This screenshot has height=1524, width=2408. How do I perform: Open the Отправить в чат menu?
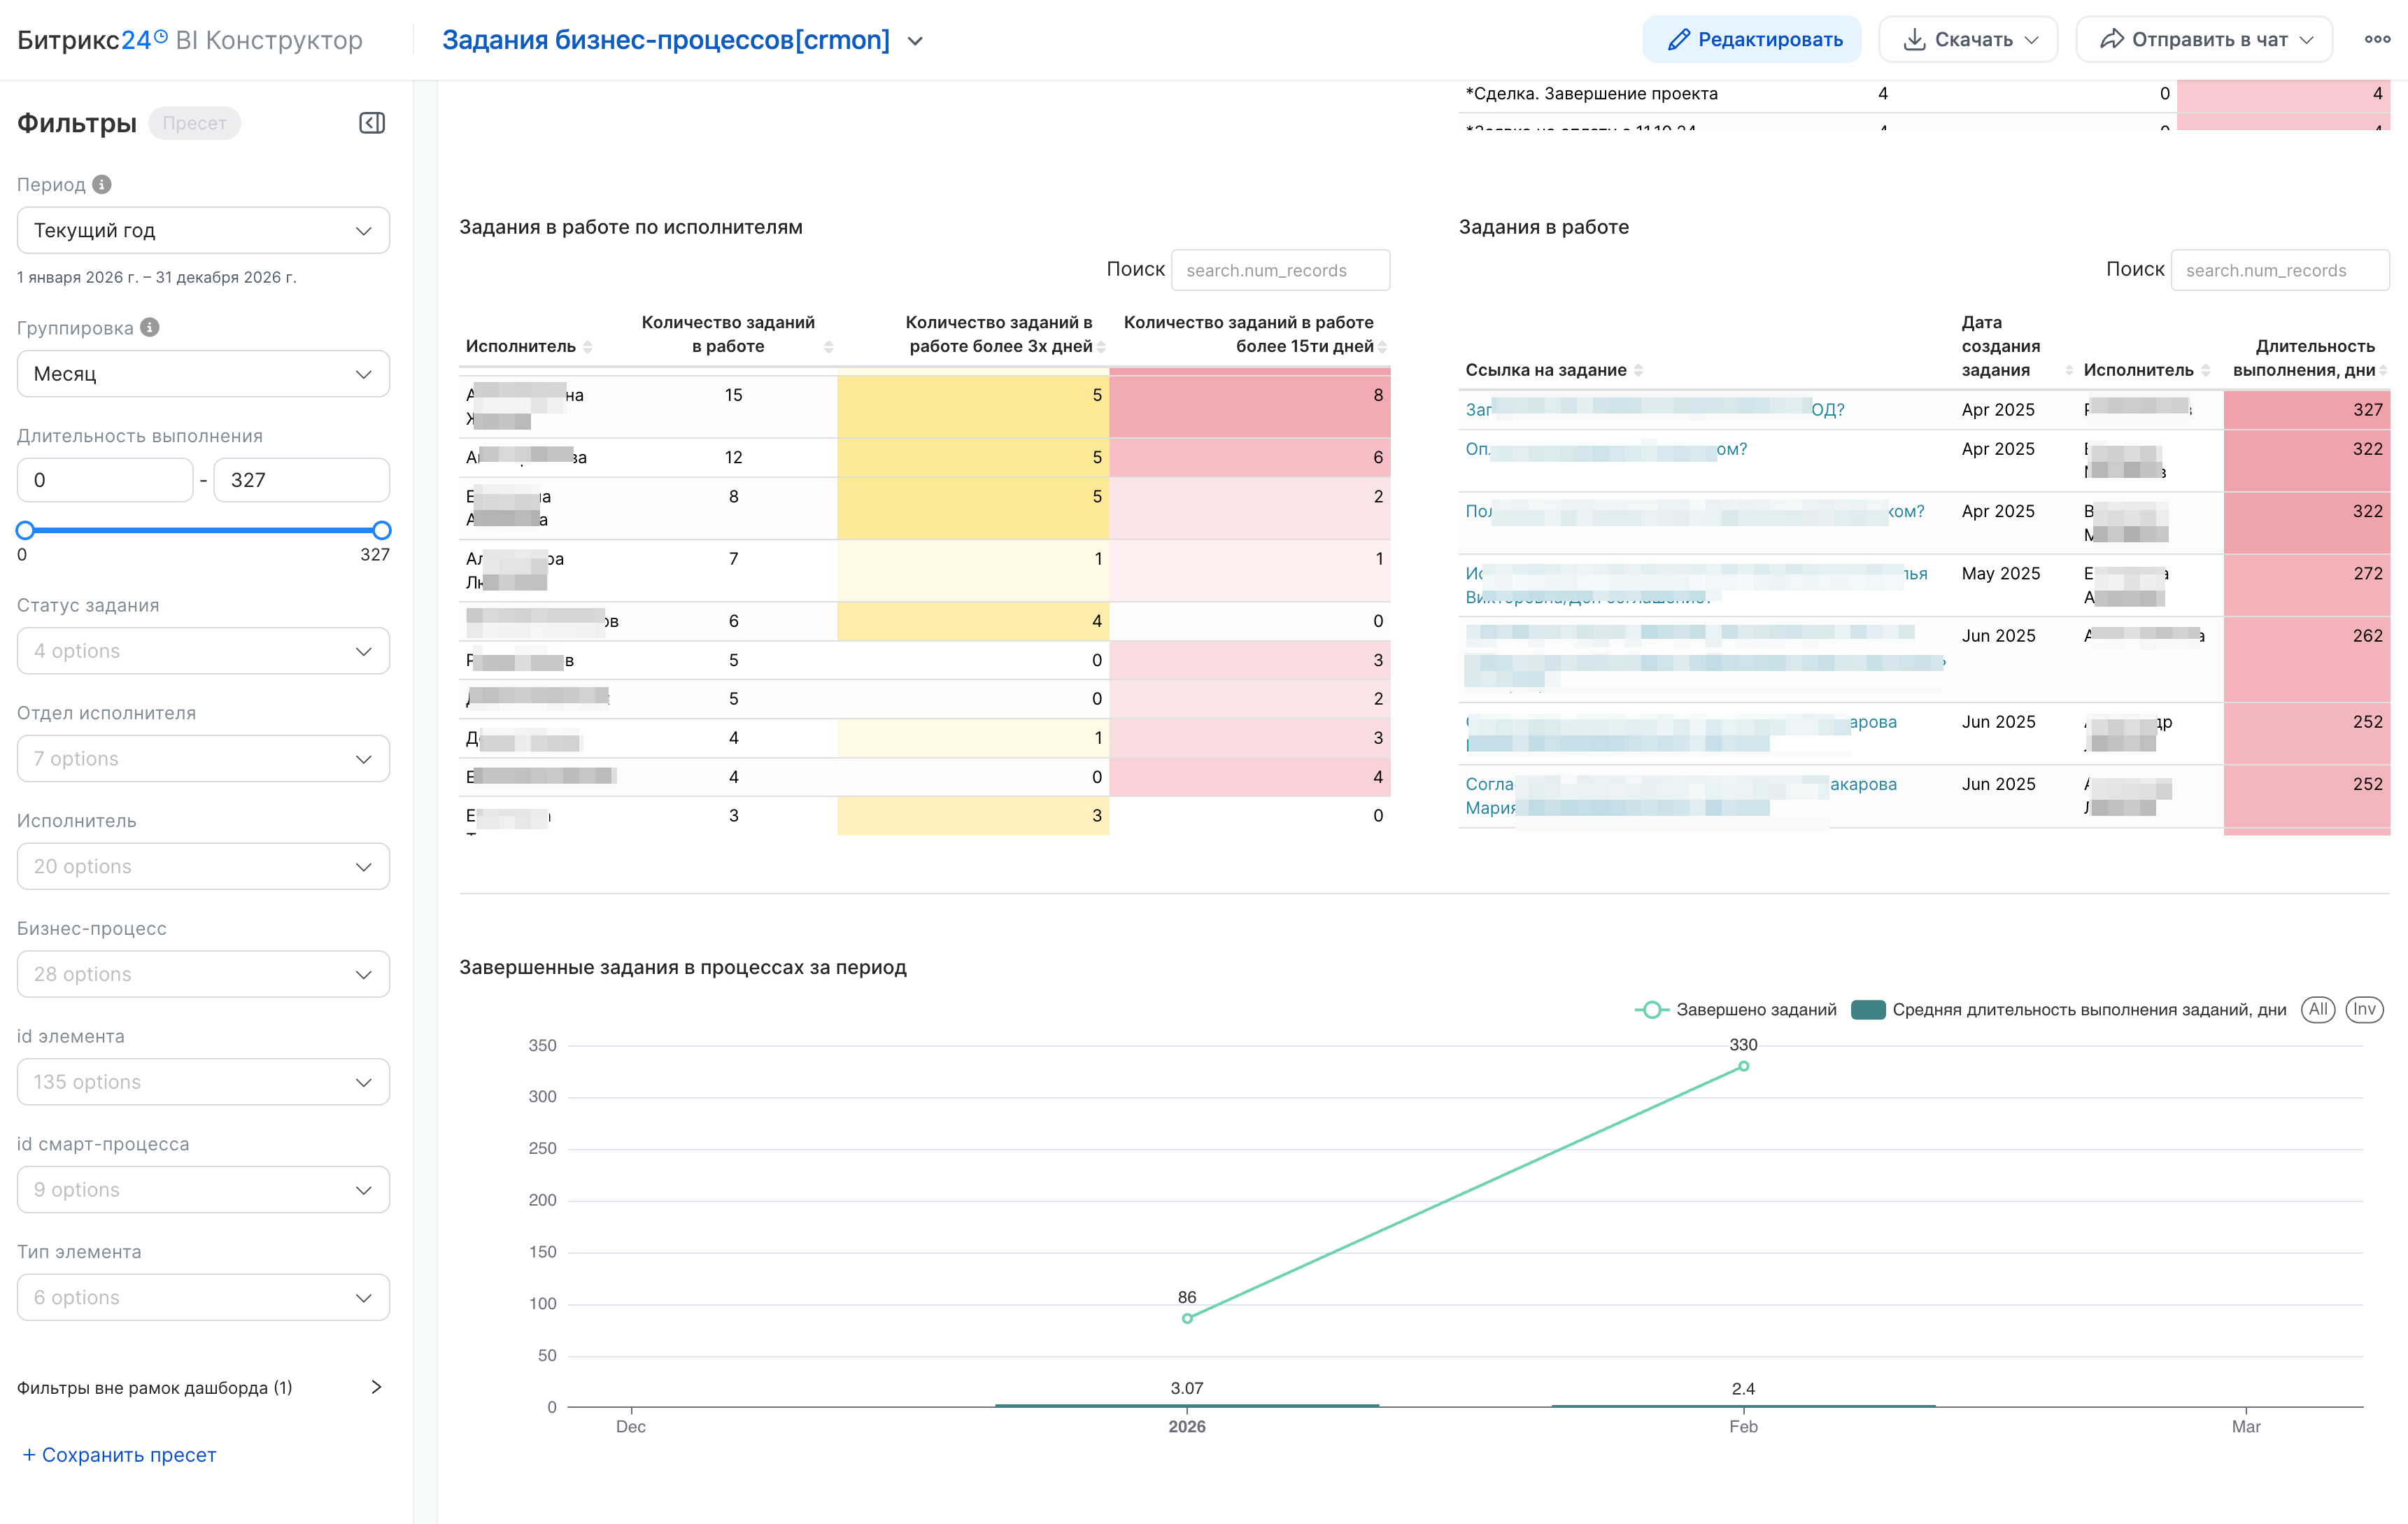pos(2204,40)
